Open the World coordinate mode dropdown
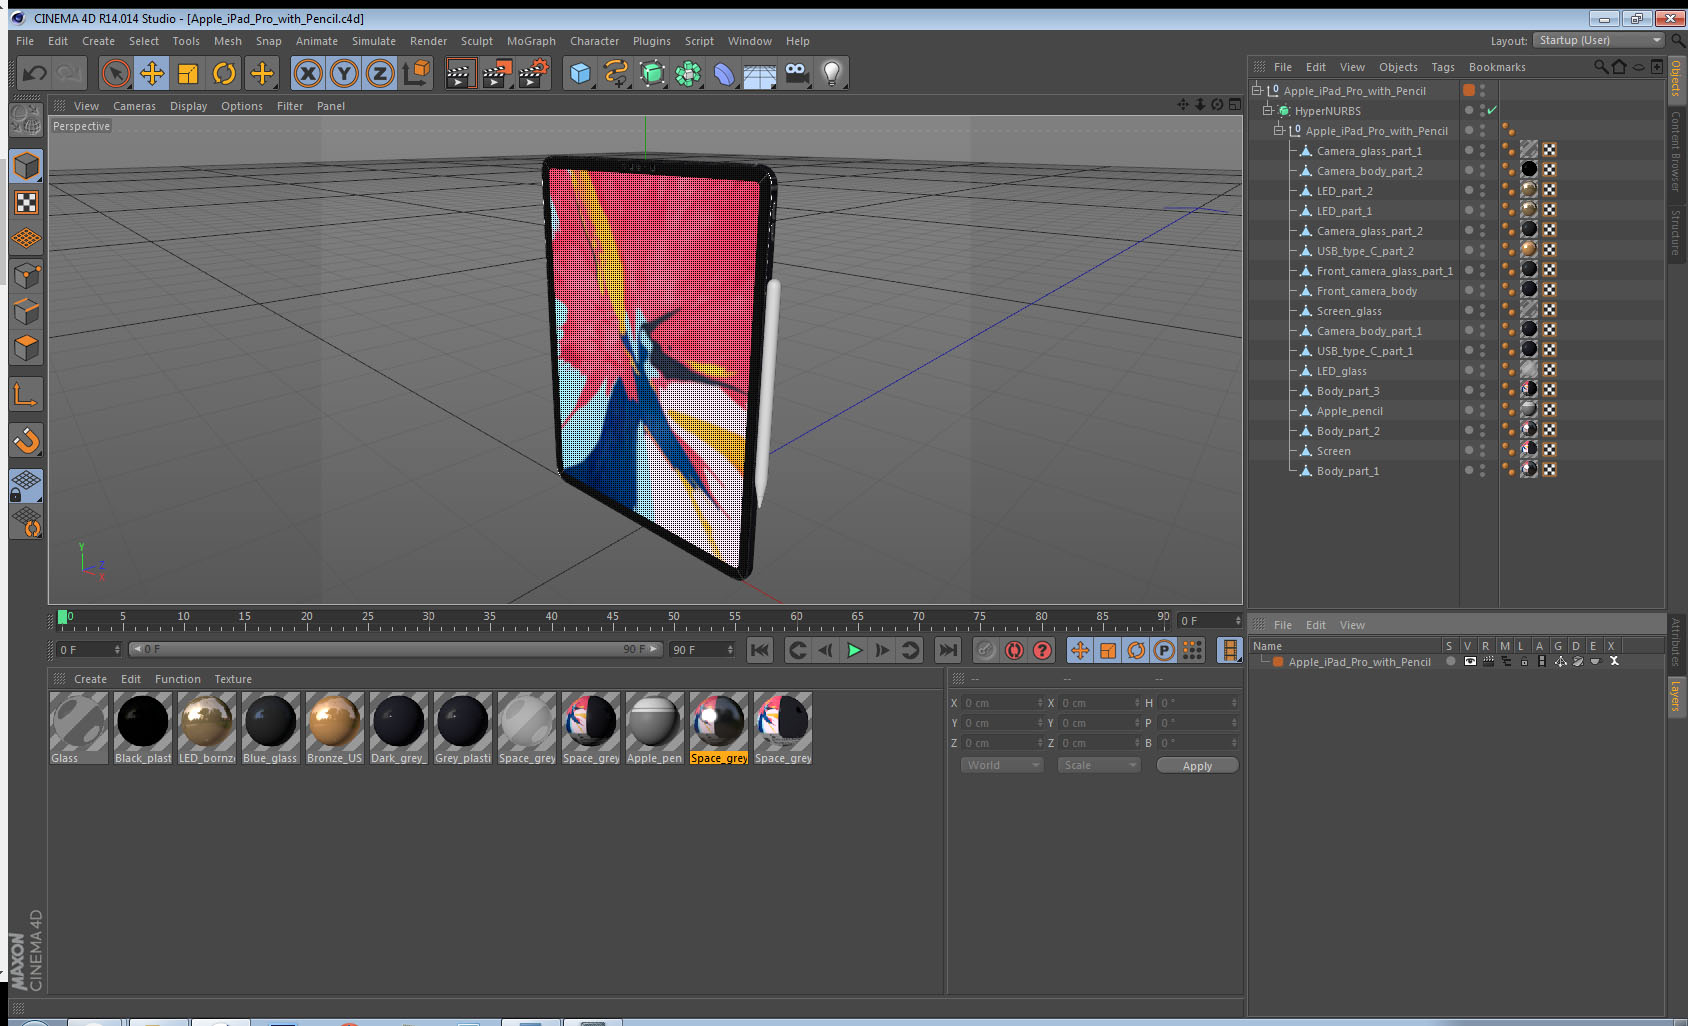1688x1026 pixels. pos(1003,765)
